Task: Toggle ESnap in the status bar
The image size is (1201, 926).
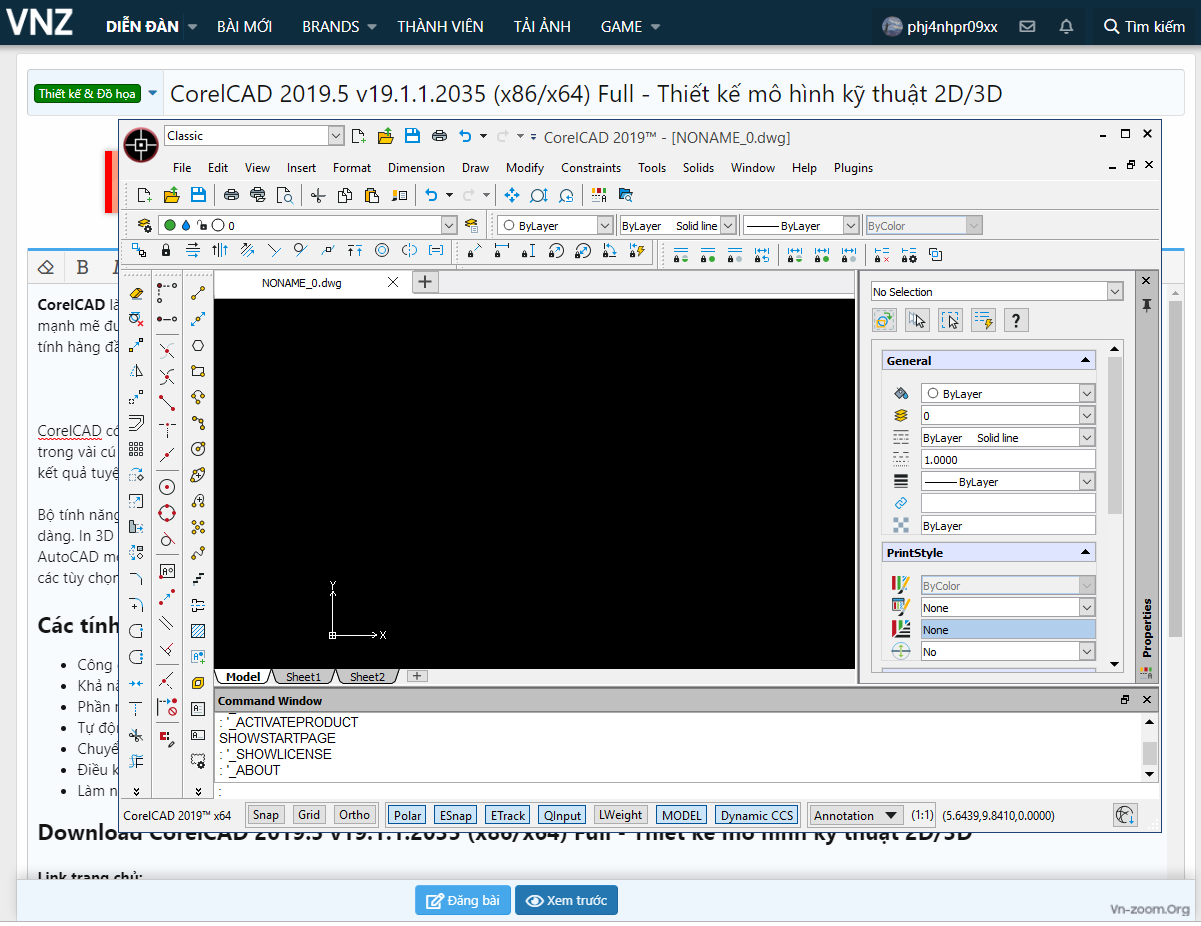Action: pos(456,815)
